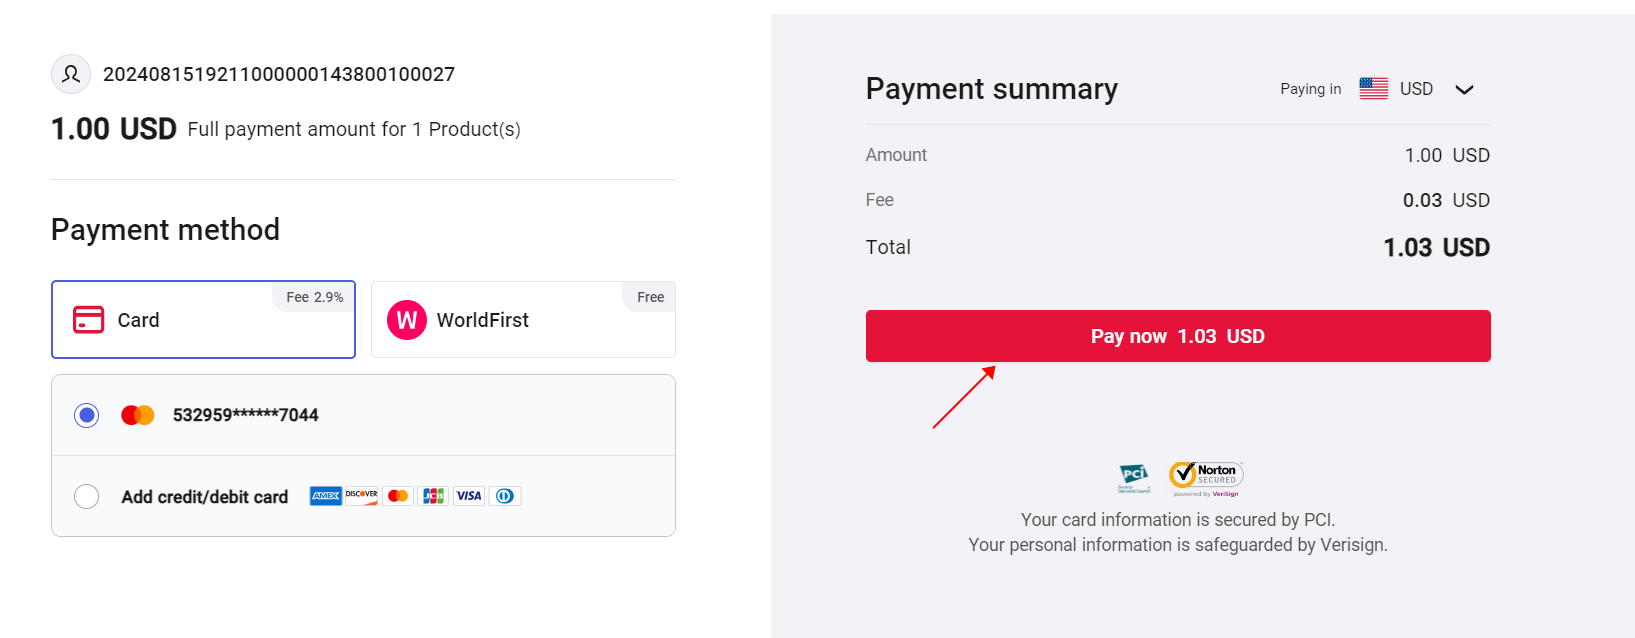The width and height of the screenshot is (1635, 638).
Task: Click the user profile avatar icon
Action: [x=71, y=74]
